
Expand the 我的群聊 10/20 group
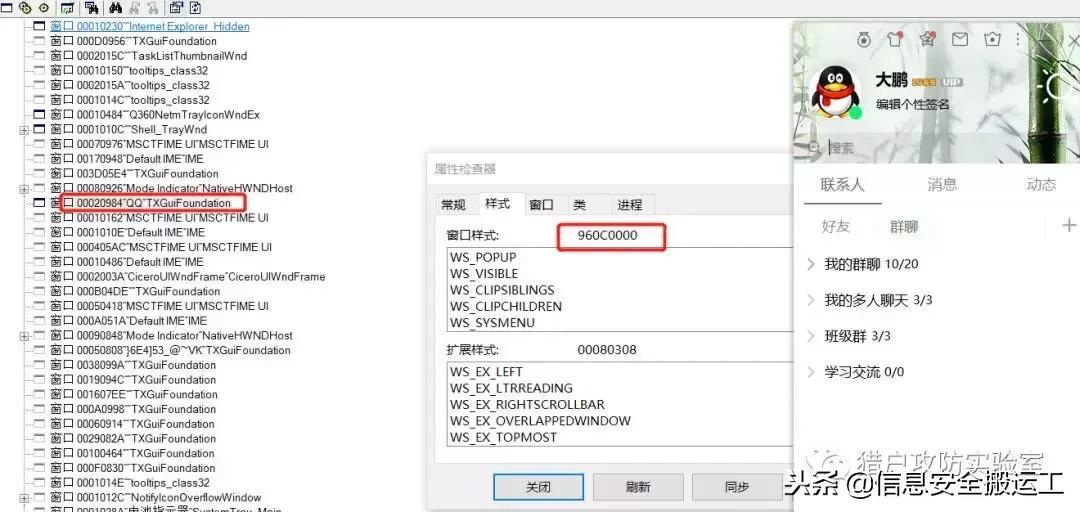(x=811, y=264)
